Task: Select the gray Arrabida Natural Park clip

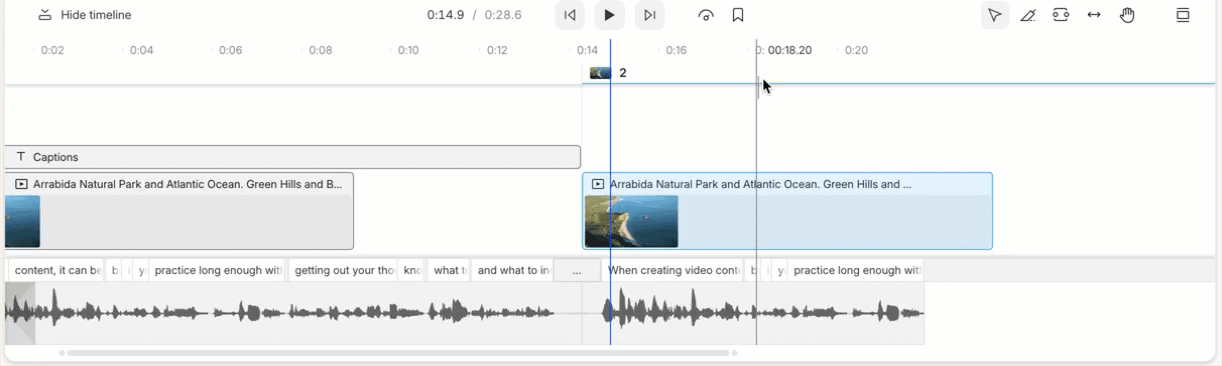Action: point(179,211)
